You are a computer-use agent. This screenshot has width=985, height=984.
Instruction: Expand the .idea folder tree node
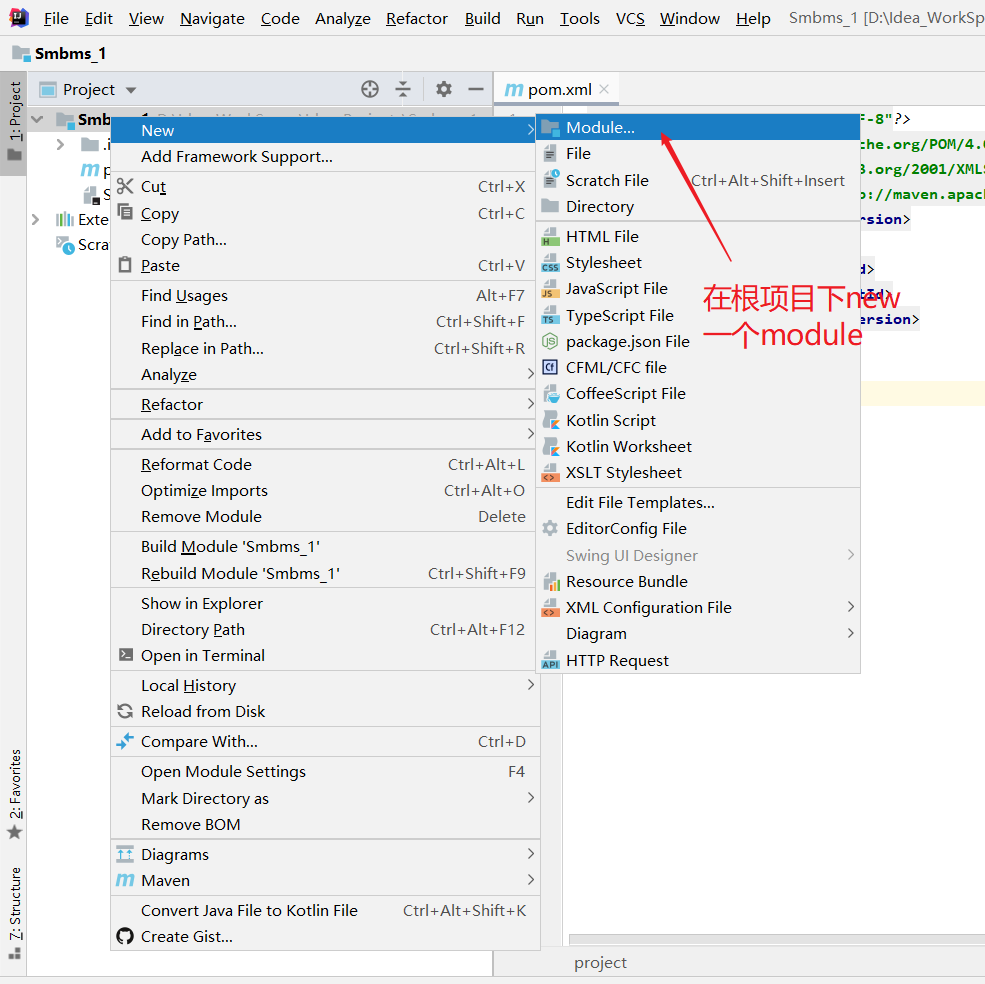[60, 145]
